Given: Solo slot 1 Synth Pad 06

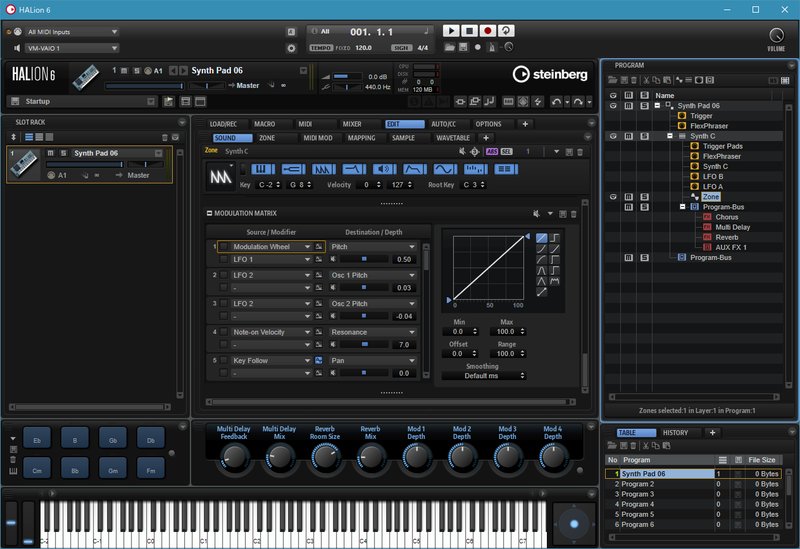Looking at the screenshot, I should (63, 153).
